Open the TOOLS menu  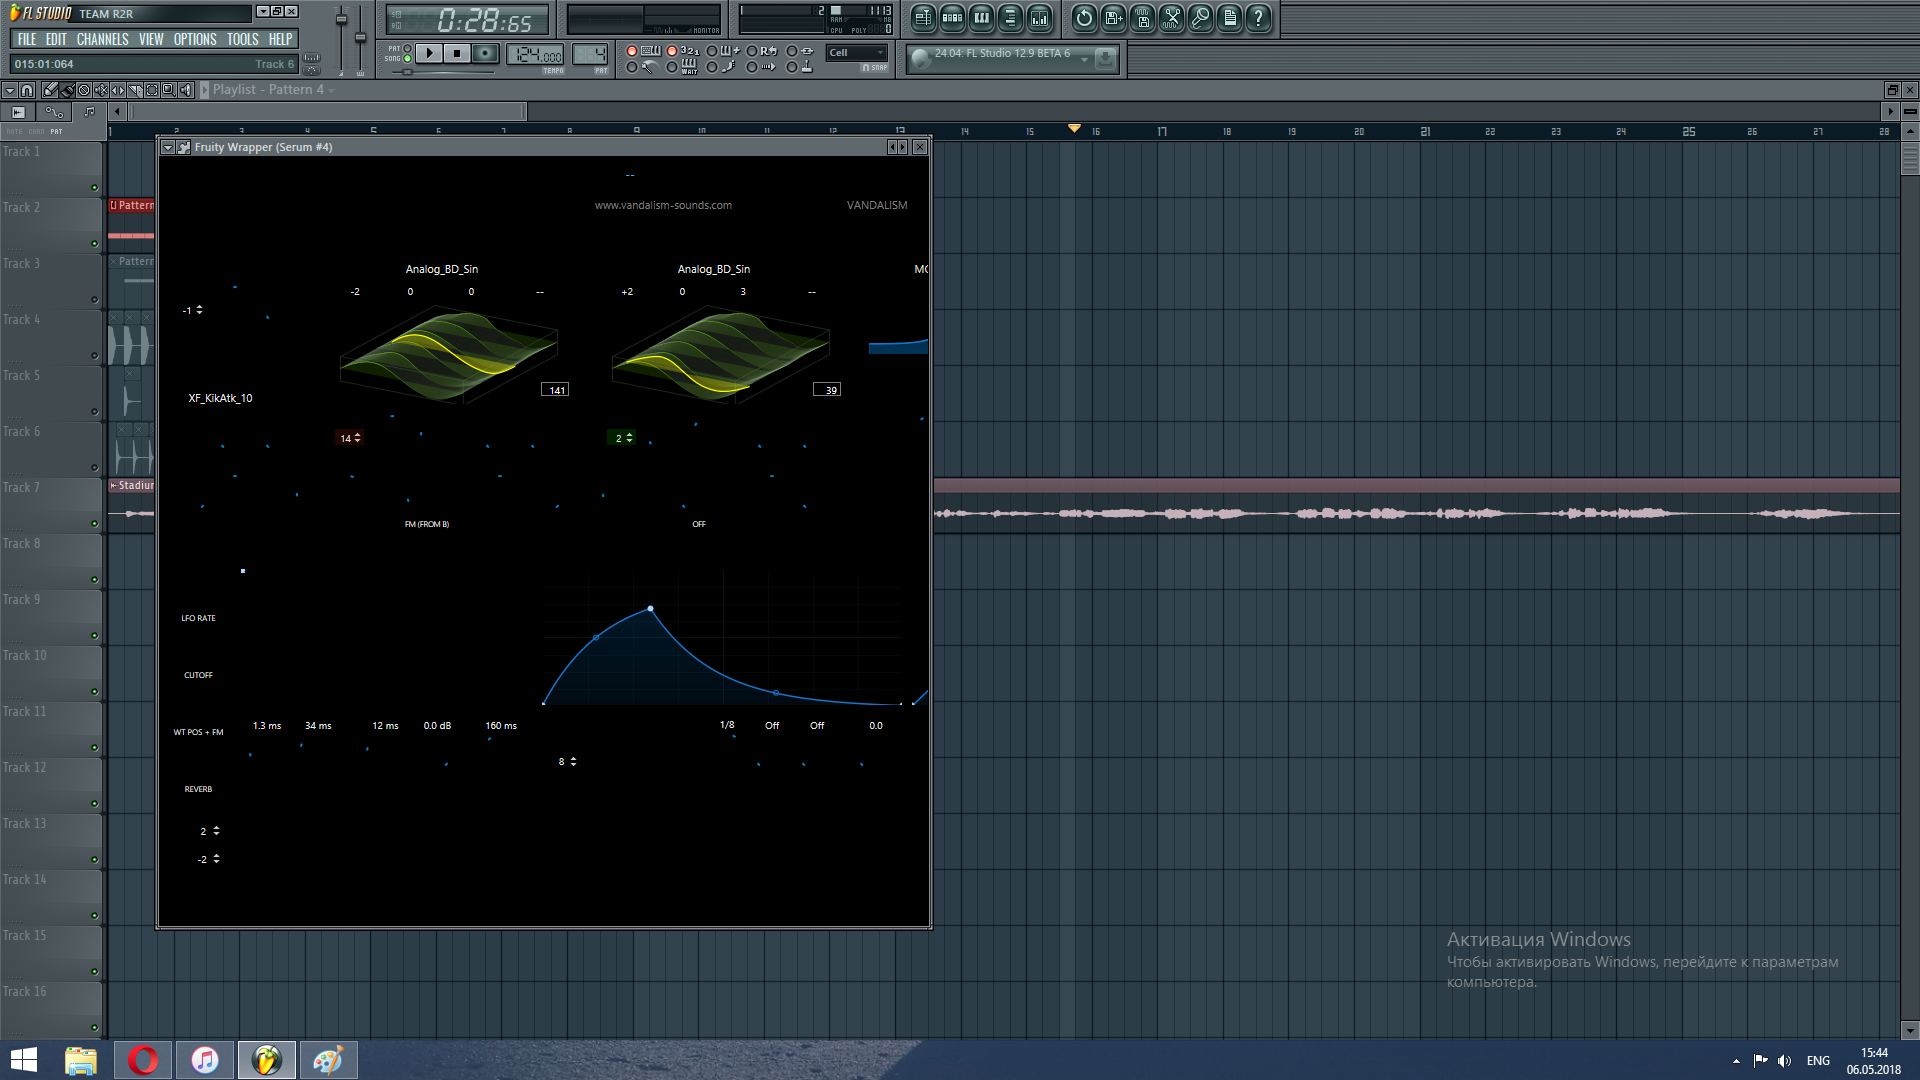pos(242,40)
